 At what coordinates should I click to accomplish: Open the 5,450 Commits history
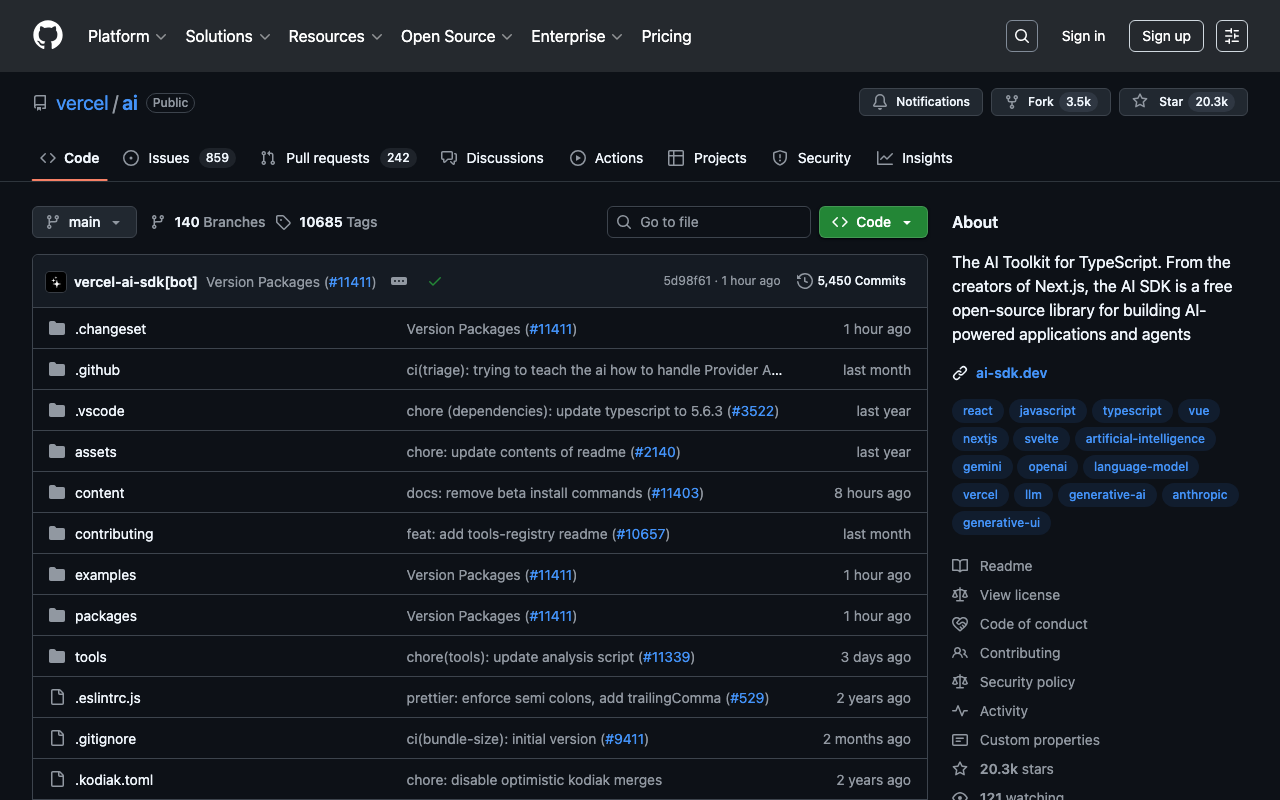pos(851,281)
